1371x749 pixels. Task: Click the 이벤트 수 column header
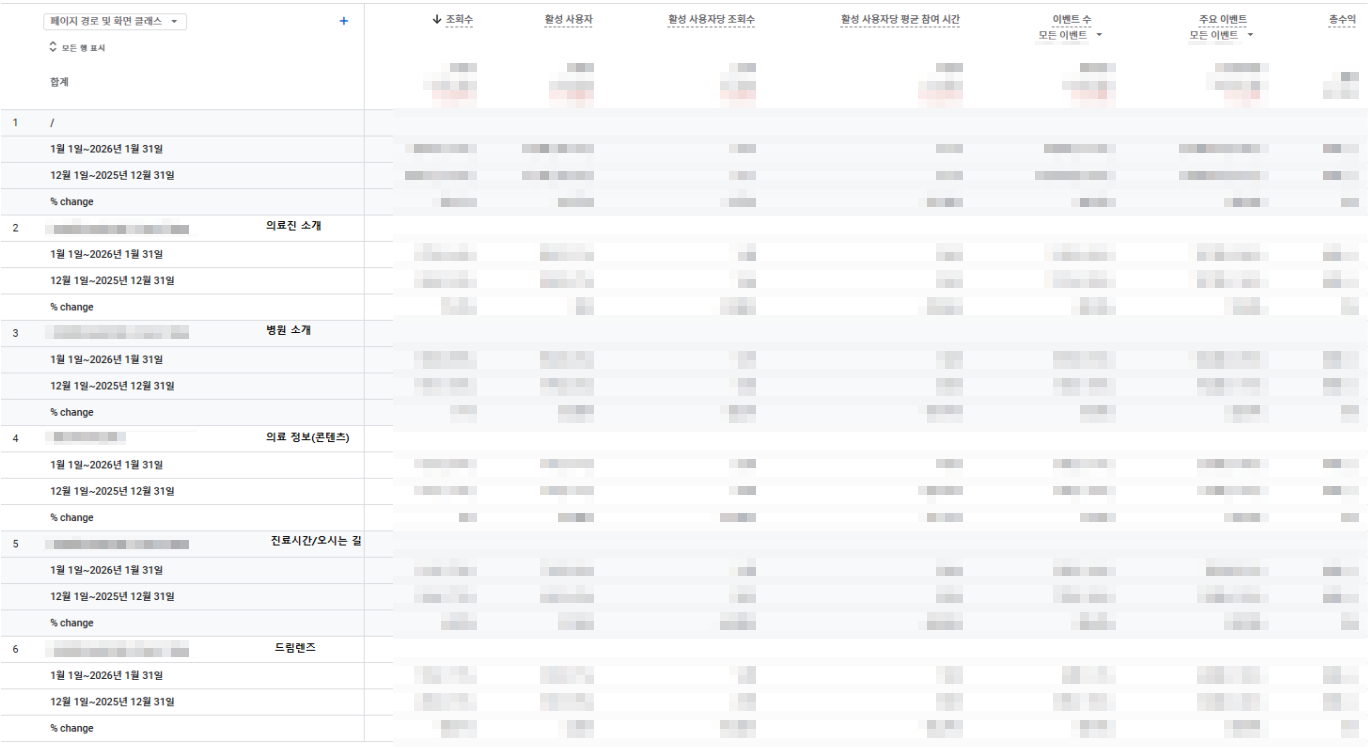(x=1071, y=20)
